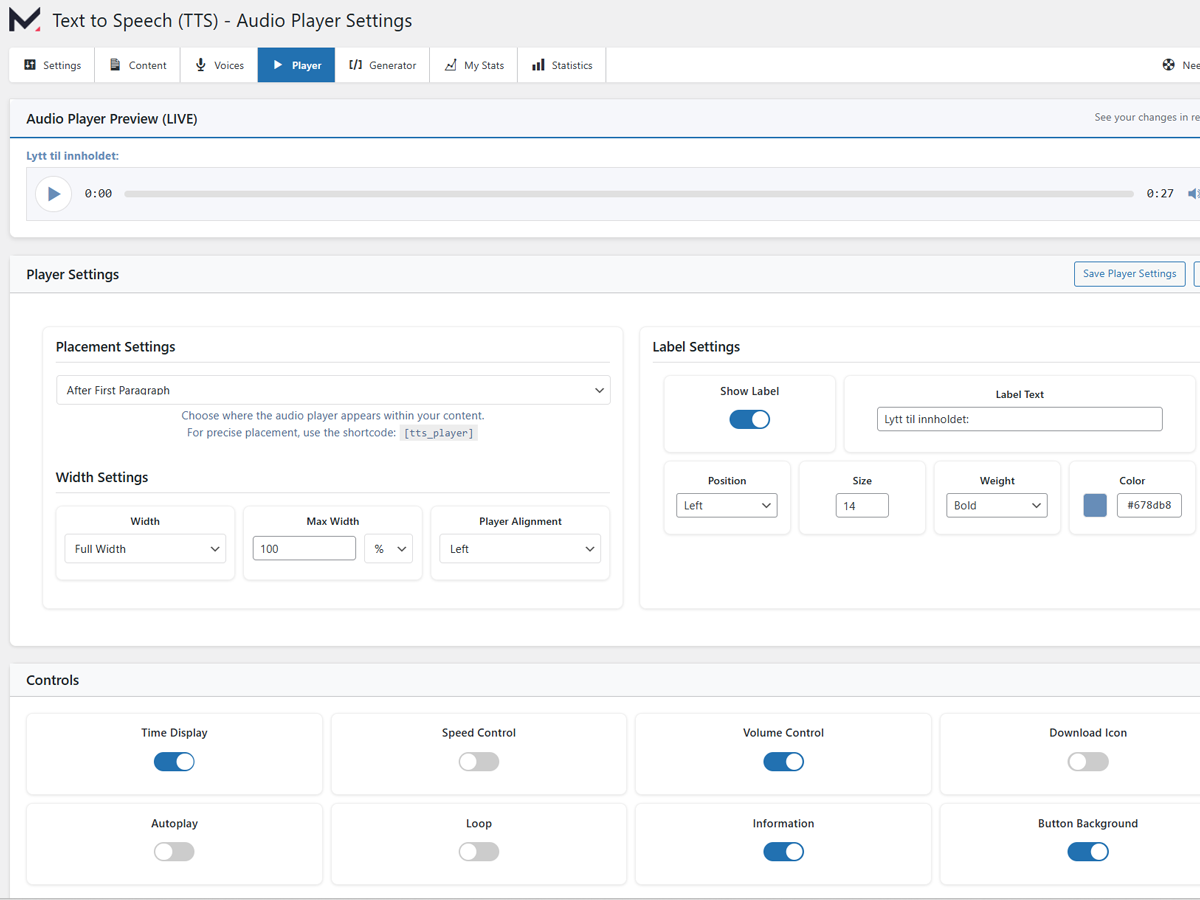The width and height of the screenshot is (1200, 900).
Task: Click the label Size field showing 14
Action: [x=862, y=505]
